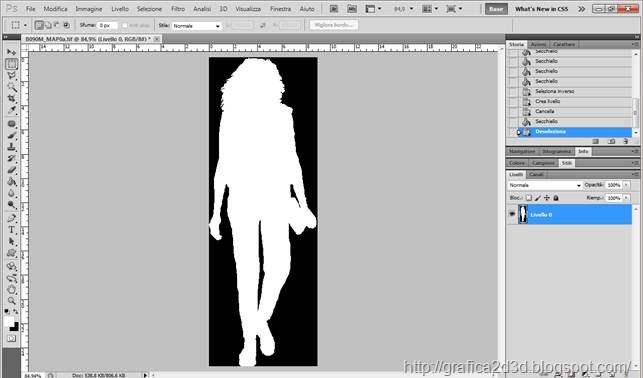Open tool preset picker dropdown arrow
The image size is (643, 378).
point(25,25)
